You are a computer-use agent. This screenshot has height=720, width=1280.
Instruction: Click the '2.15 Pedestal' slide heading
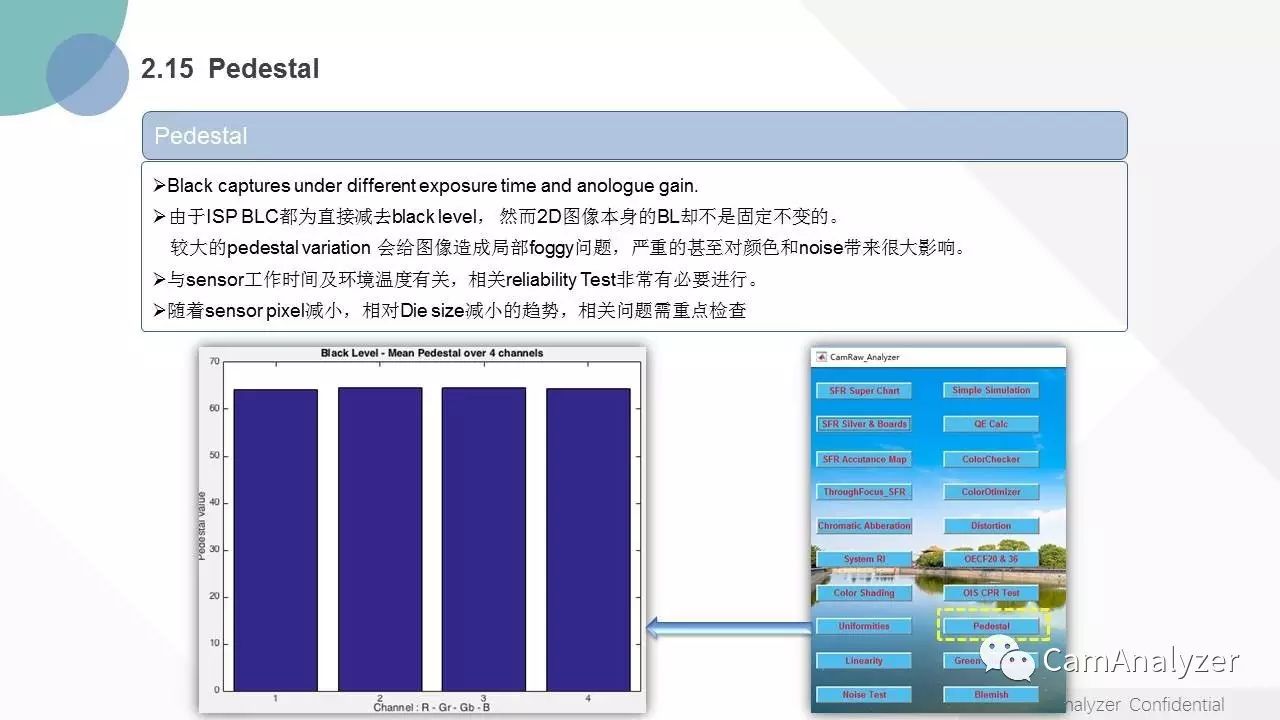tap(230, 69)
